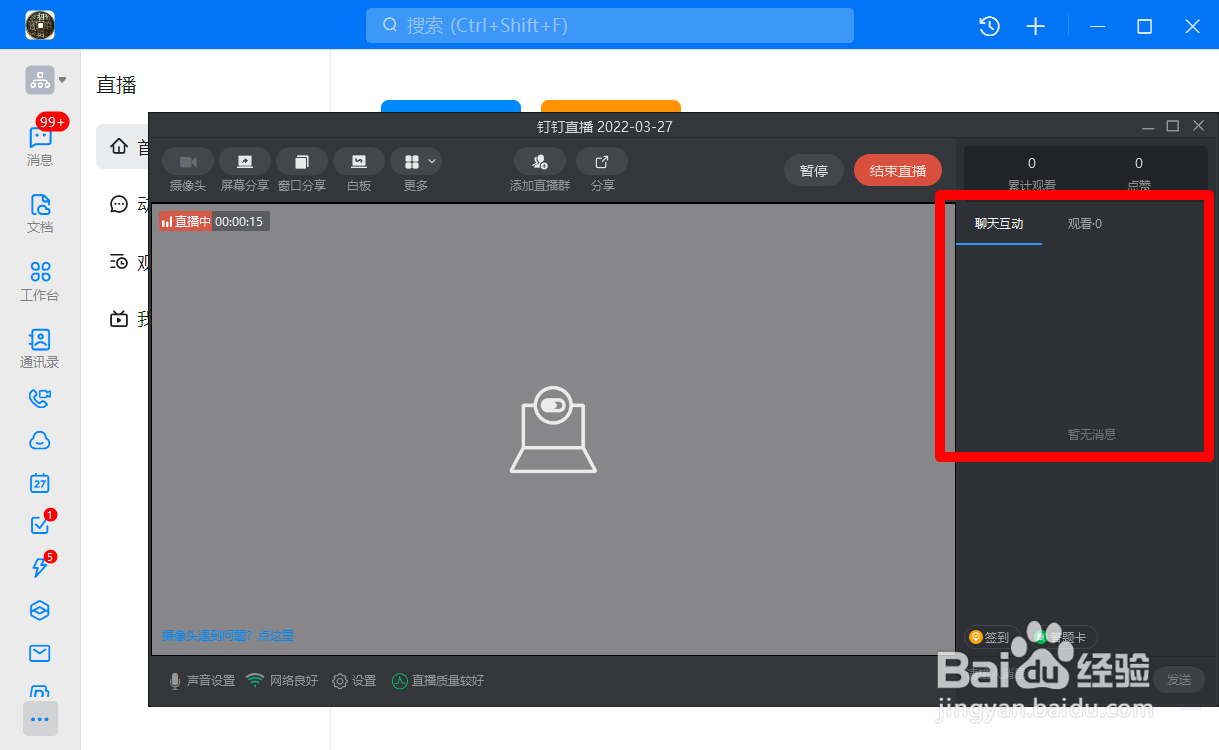Open the stacked-layers project icon in sidebar
1219x750 pixels.
coord(40,610)
